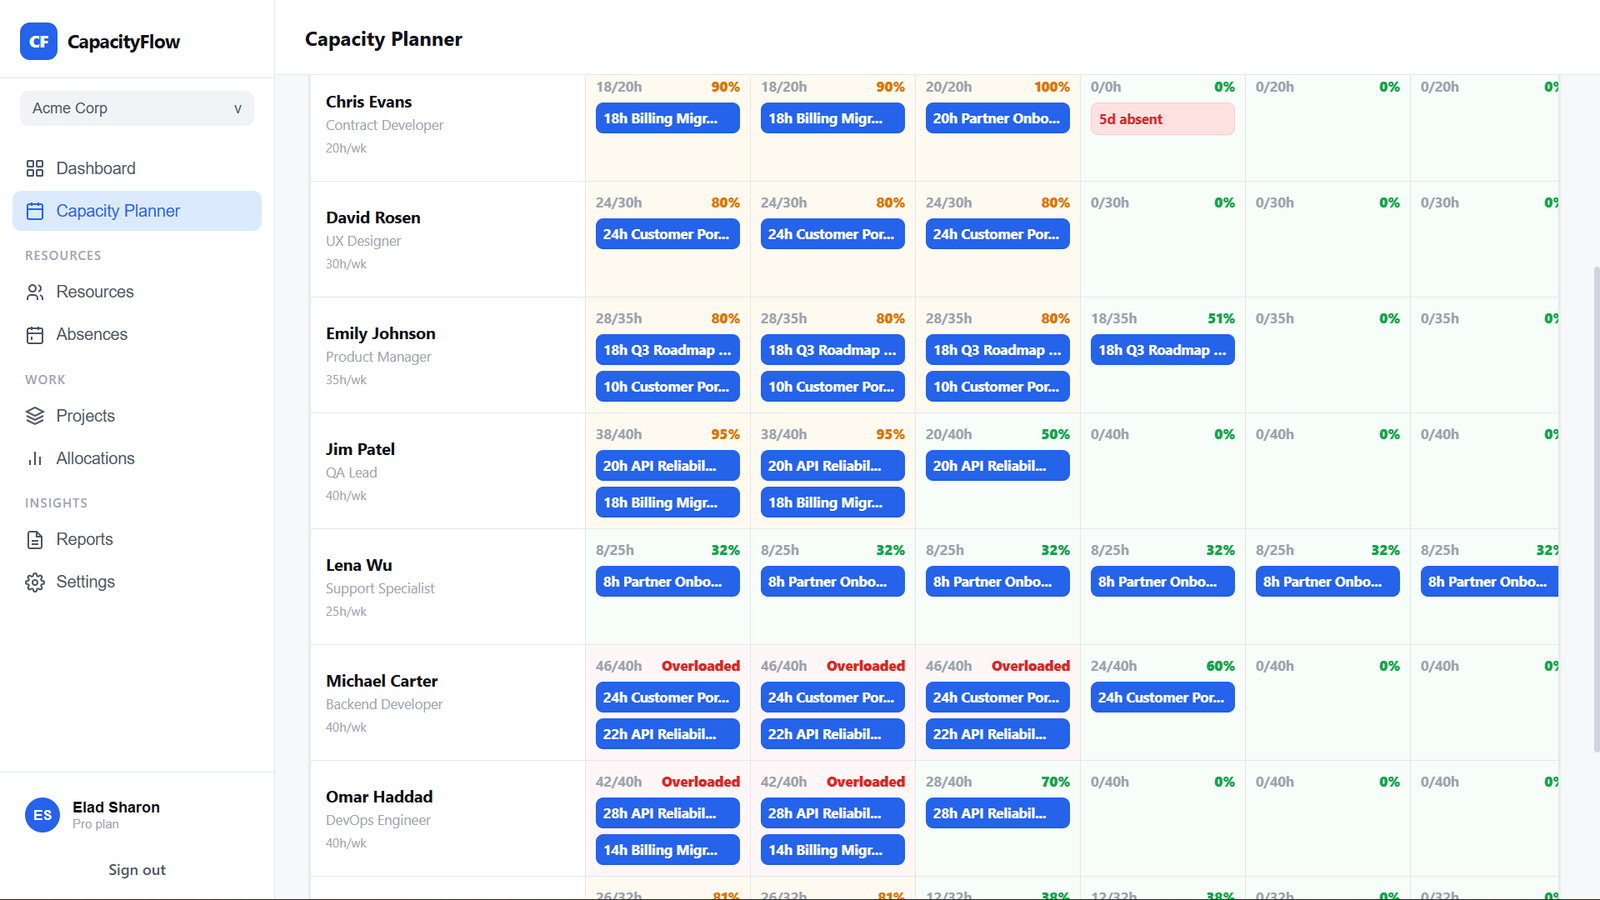This screenshot has width=1600, height=900.
Task: Open Omar Haddad's 28h API Reliability in 70% week
Action: pos(997,813)
